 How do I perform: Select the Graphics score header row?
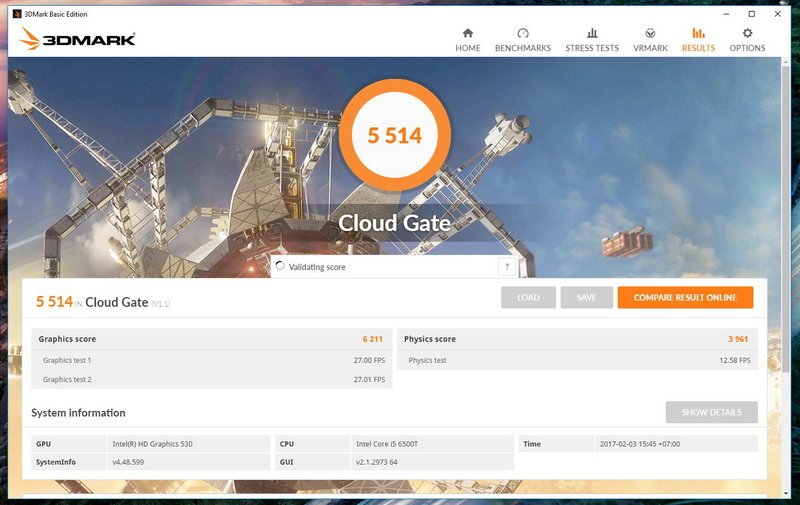211,339
